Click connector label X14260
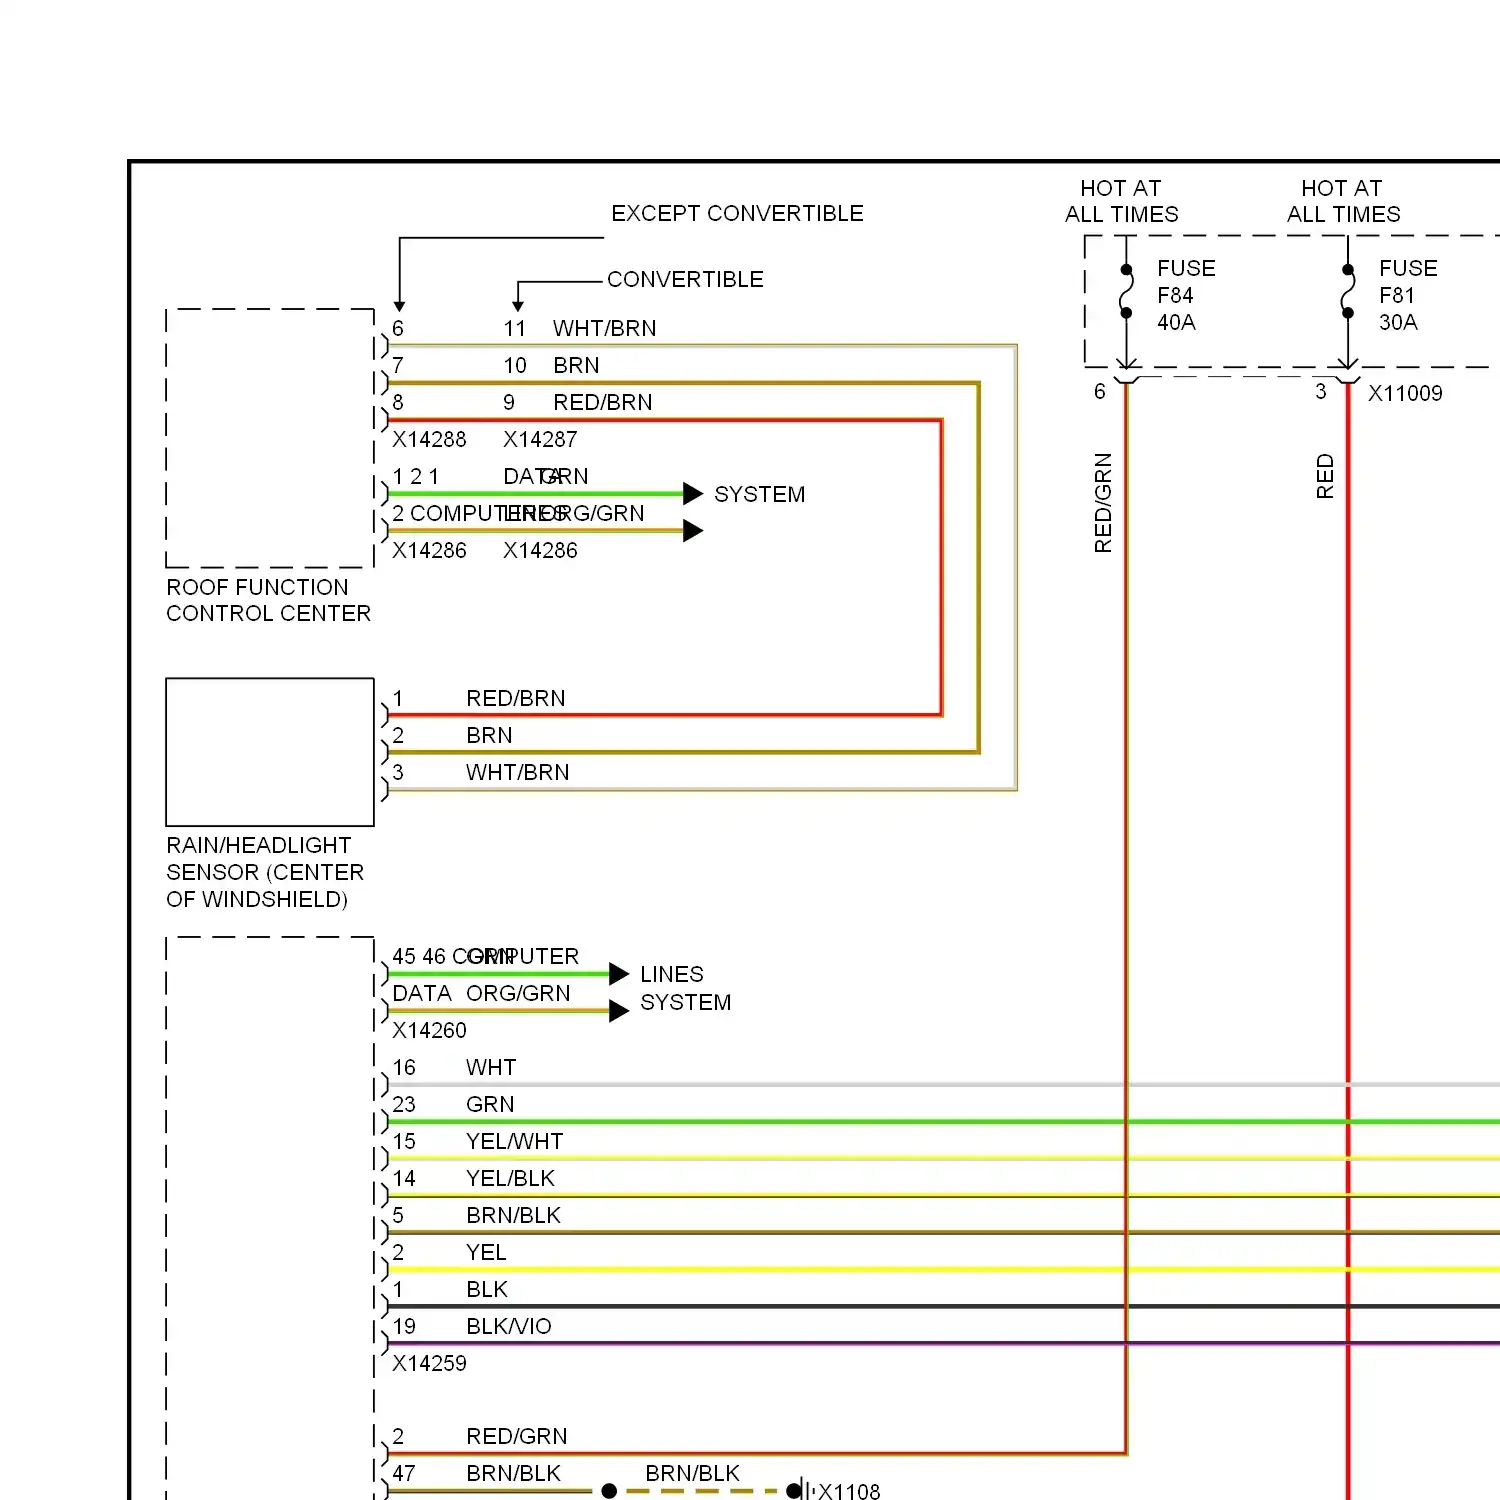 pyautogui.click(x=429, y=1030)
